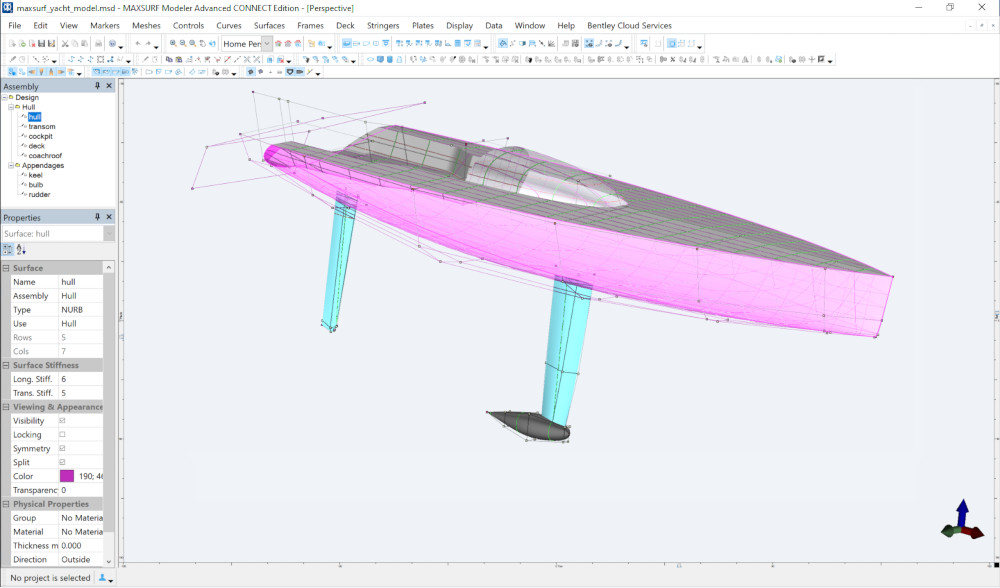This screenshot has width=1000, height=588.
Task: Toggle the Symmetry checkbox
Action: (x=63, y=449)
